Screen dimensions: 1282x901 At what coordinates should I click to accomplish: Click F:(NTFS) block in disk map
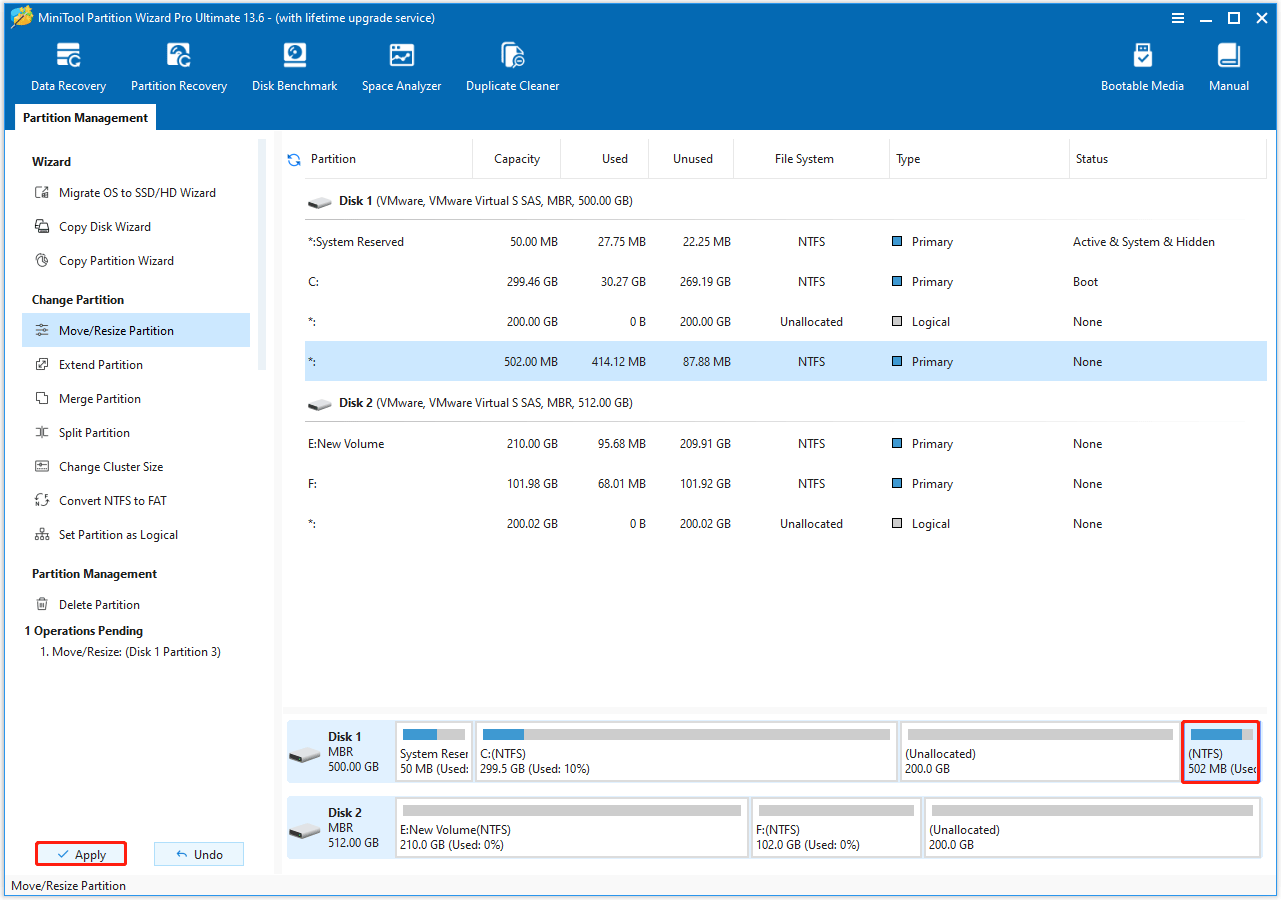(836, 828)
